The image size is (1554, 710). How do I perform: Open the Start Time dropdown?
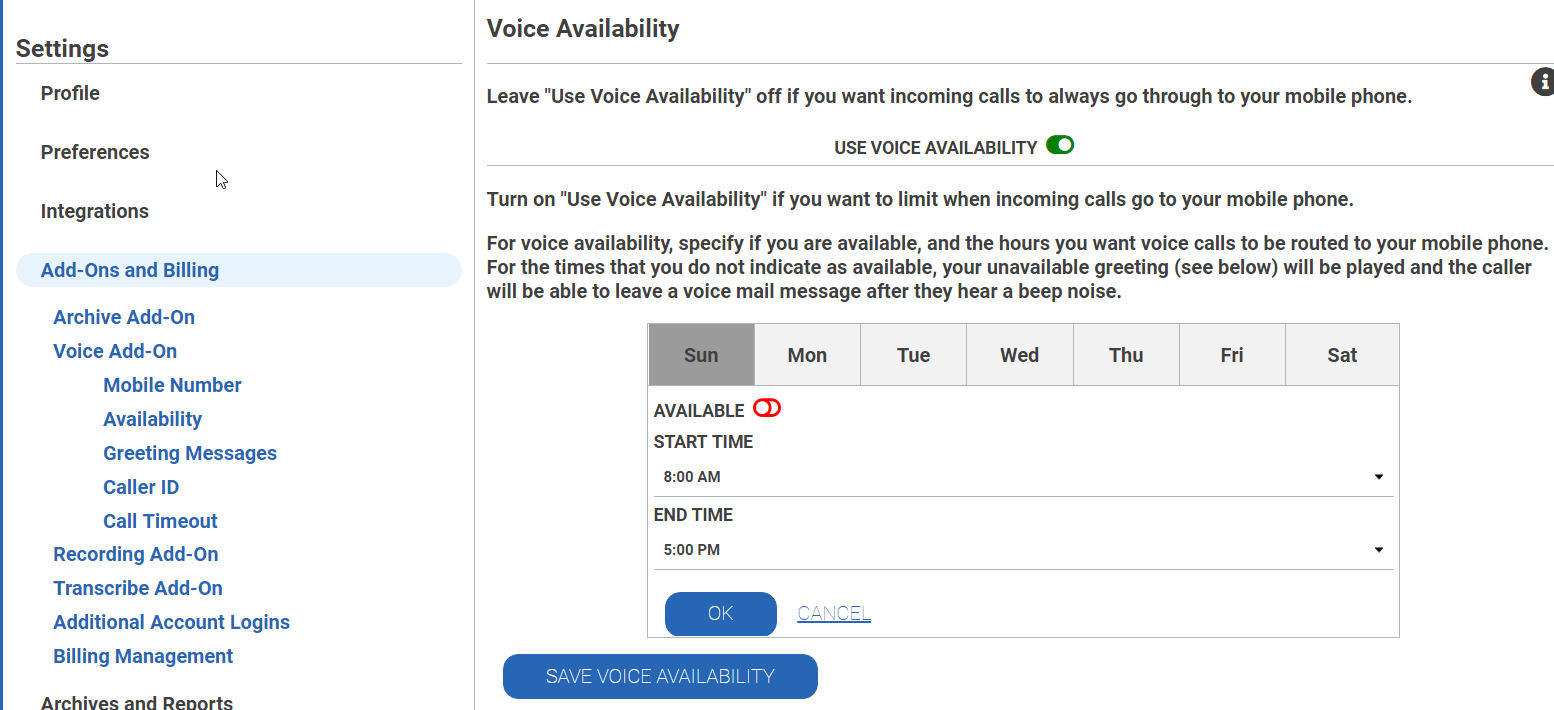[x=1022, y=477]
